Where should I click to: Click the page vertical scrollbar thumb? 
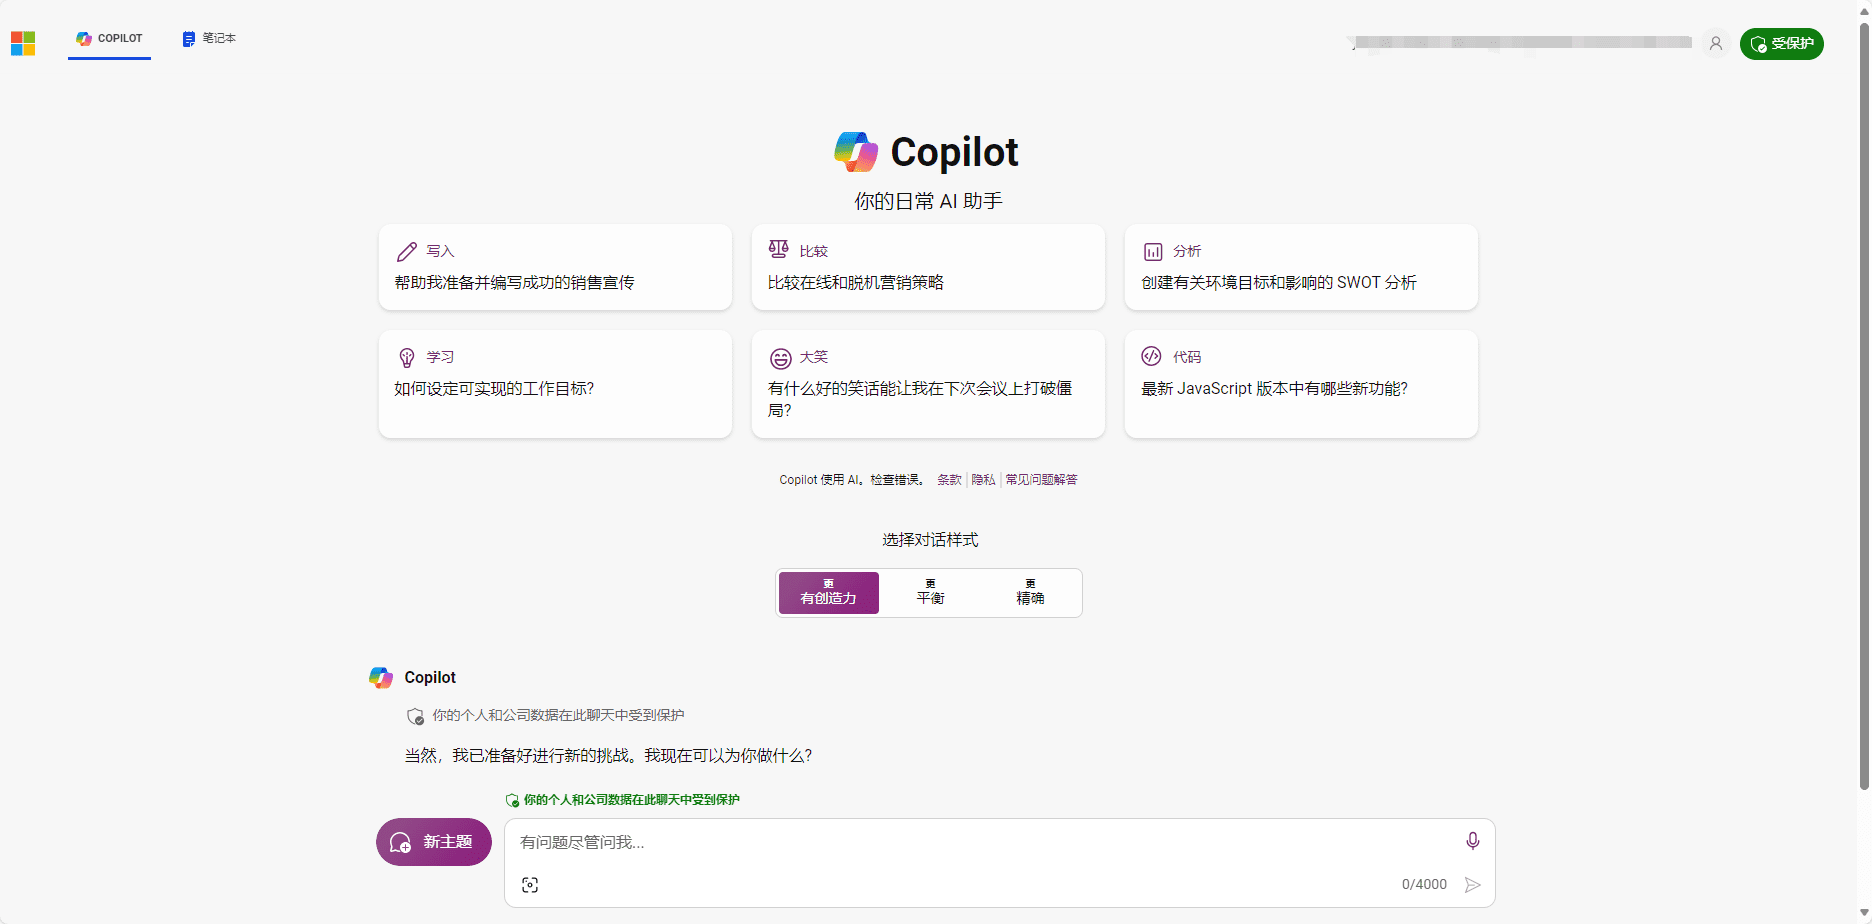coord(1864,406)
